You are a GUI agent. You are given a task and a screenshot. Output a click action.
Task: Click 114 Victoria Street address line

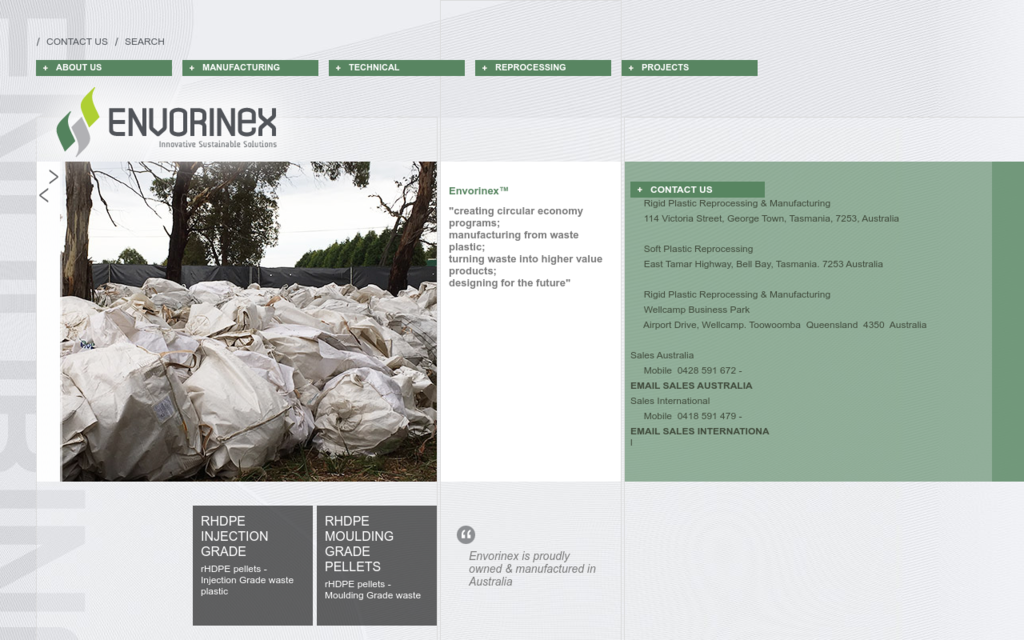[x=771, y=218]
